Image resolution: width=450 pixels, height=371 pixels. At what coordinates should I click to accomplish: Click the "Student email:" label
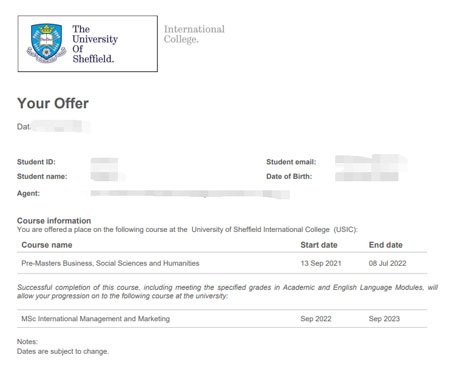coord(291,162)
